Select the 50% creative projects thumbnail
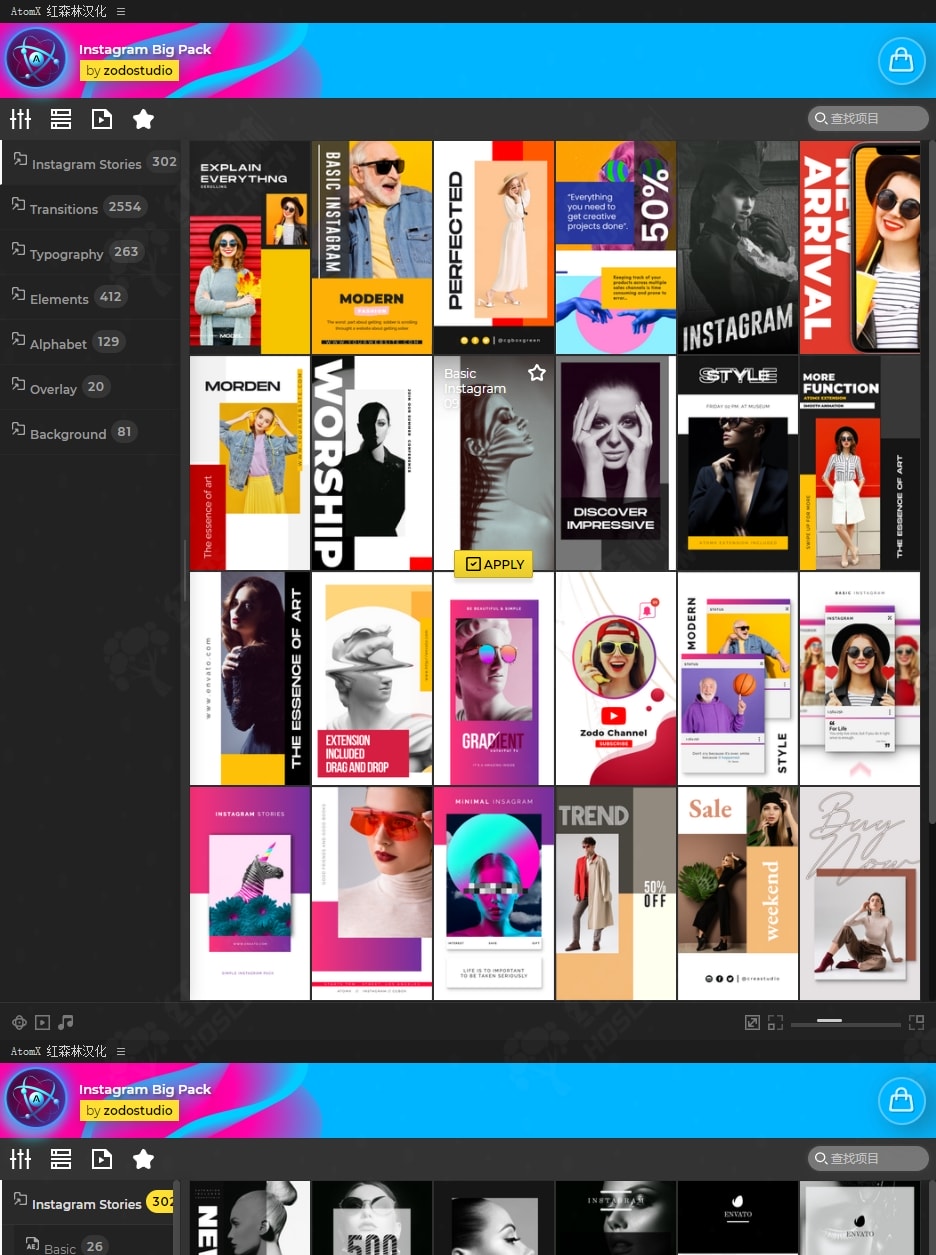 coord(616,247)
